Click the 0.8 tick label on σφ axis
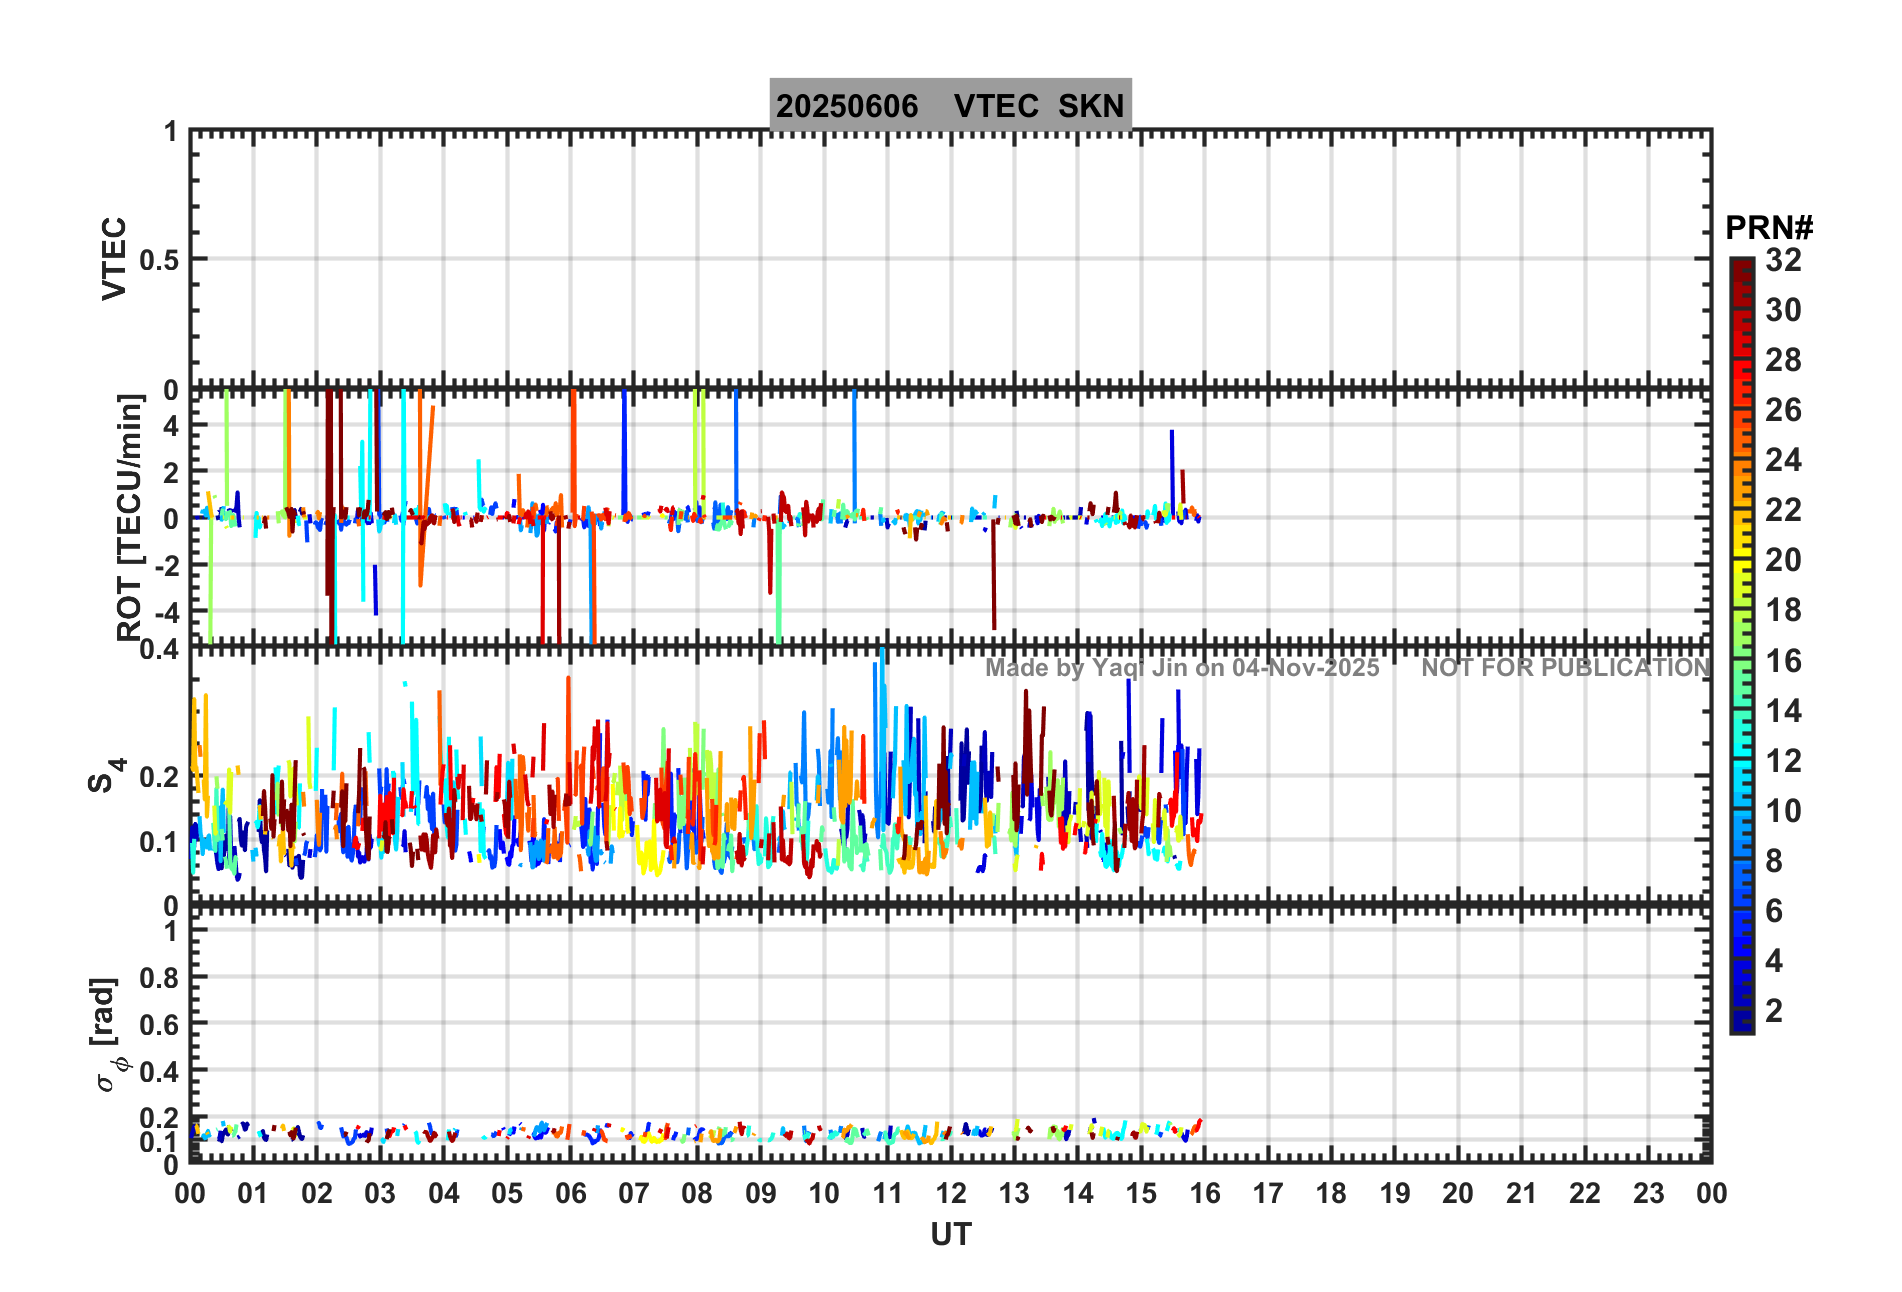This screenshot has height=1292, width=1902. tap(159, 978)
